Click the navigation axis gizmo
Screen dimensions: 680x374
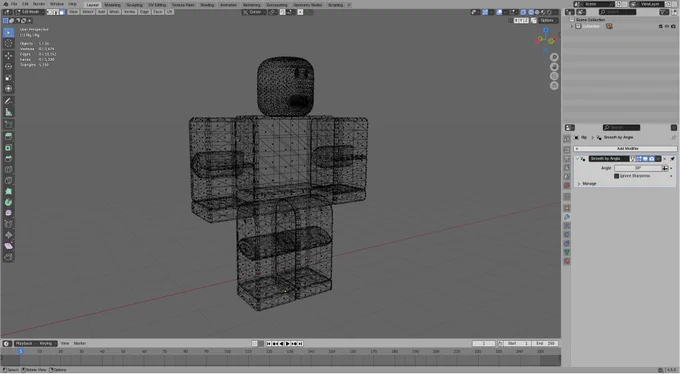click(545, 39)
